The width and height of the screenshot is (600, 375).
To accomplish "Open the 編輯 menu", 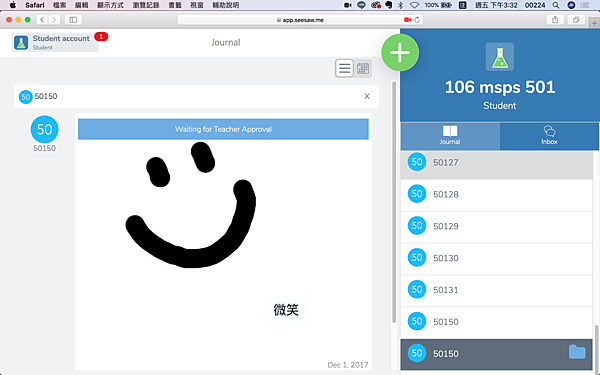I will (82, 5).
